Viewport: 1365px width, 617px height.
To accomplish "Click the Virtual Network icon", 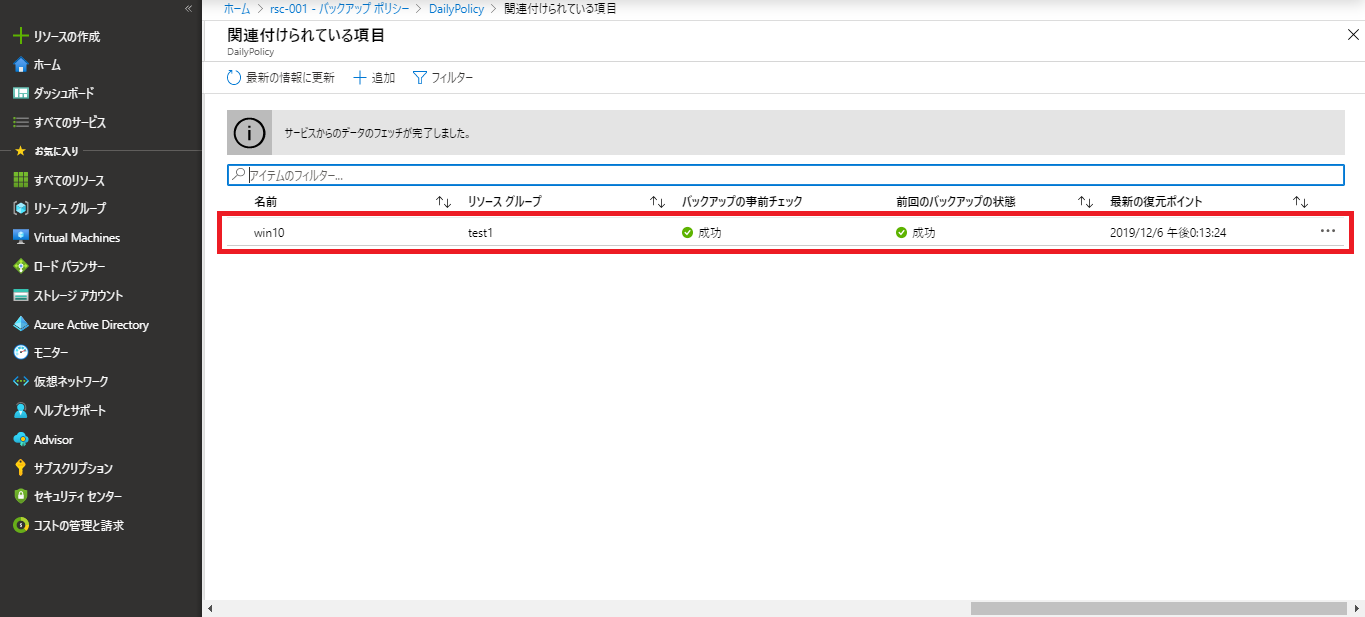I will click(20, 382).
